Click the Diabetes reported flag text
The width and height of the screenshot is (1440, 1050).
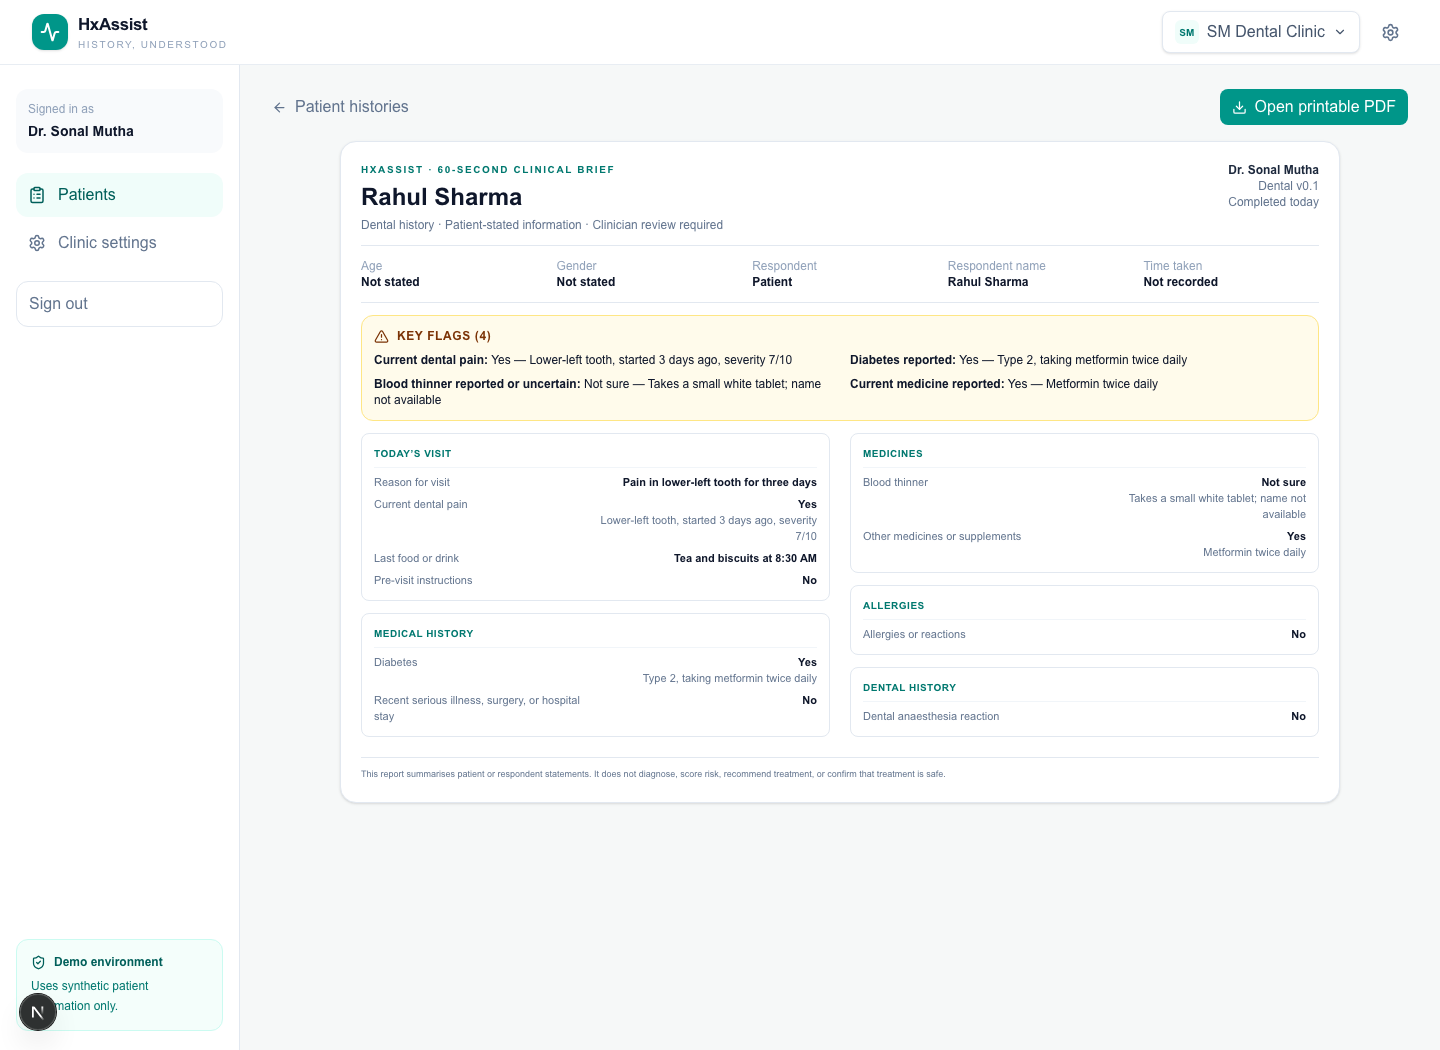pyautogui.click(x=1018, y=360)
